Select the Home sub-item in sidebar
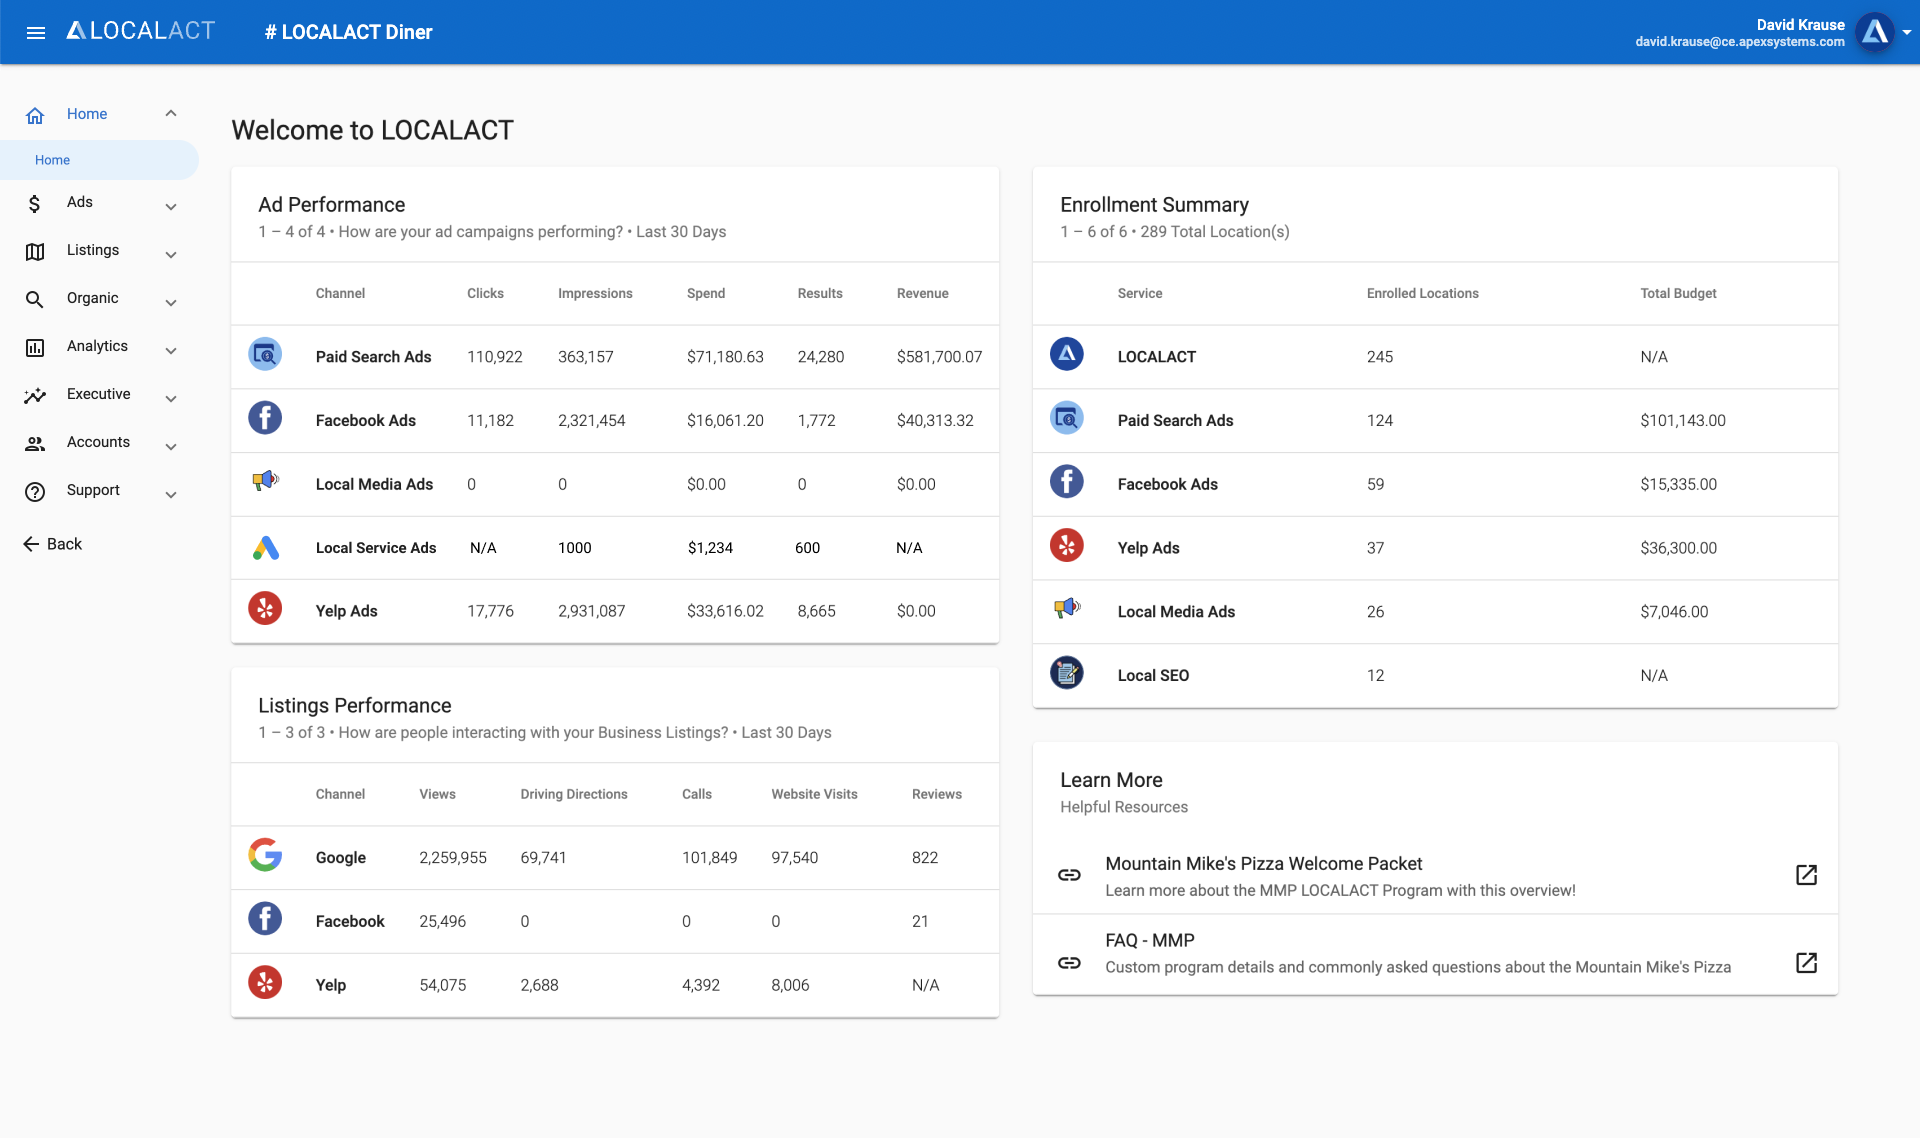 pos(99,160)
